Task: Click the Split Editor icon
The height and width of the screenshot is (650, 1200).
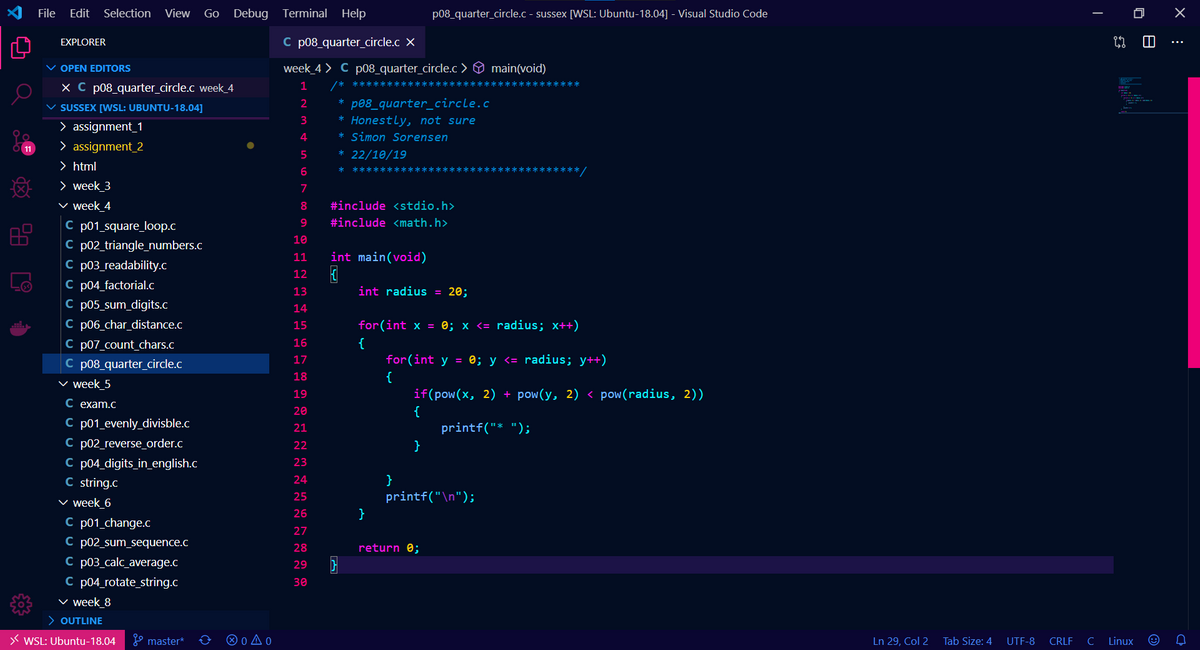Action: tap(1149, 42)
